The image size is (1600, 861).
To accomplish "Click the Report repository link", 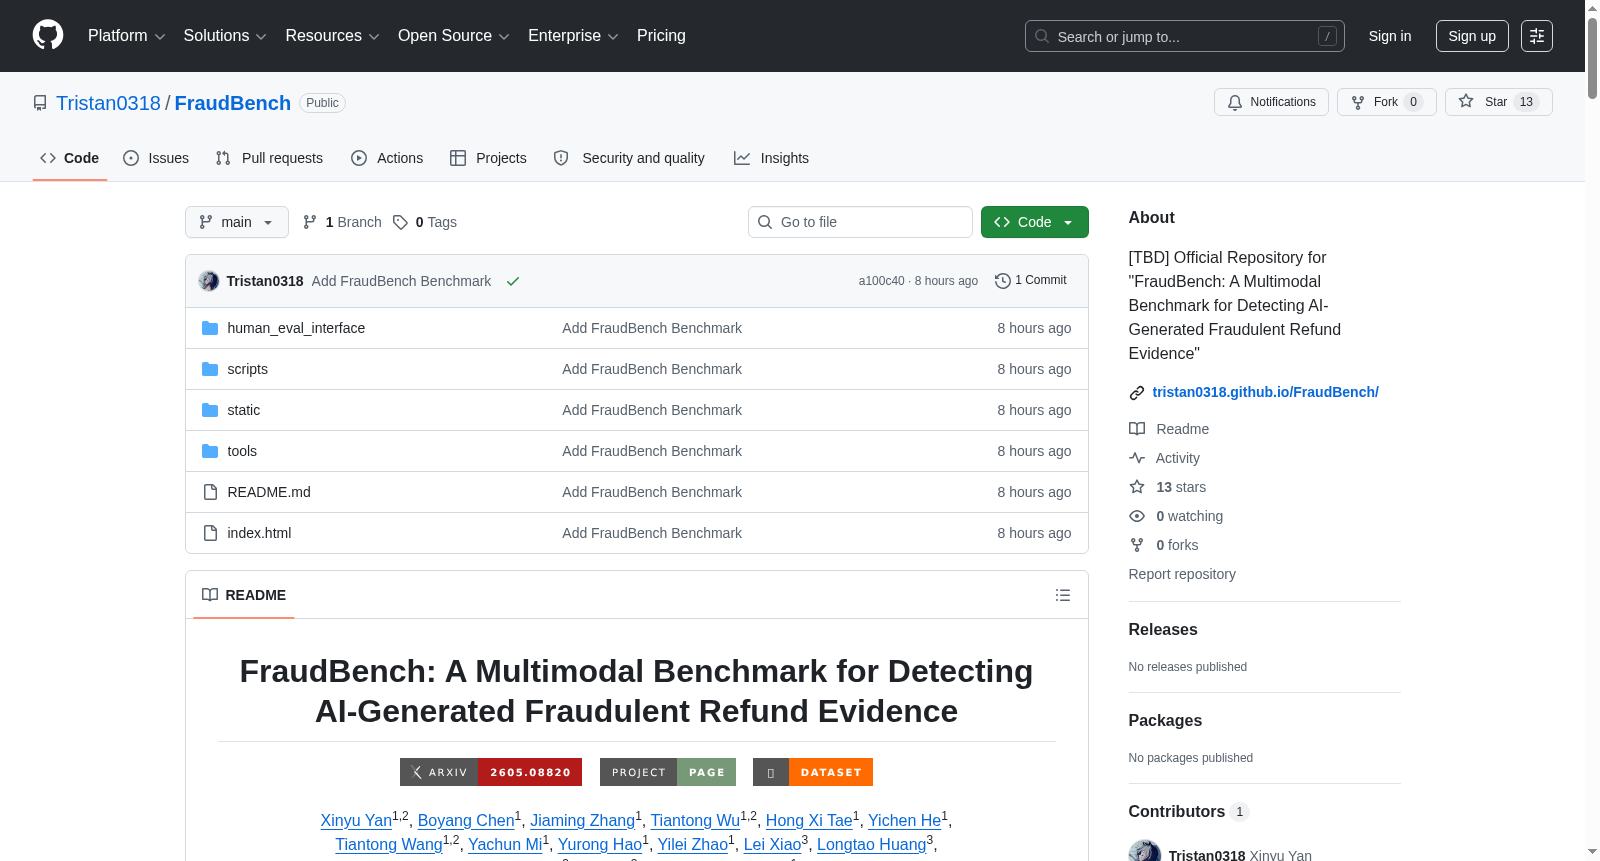I will coord(1182,574).
